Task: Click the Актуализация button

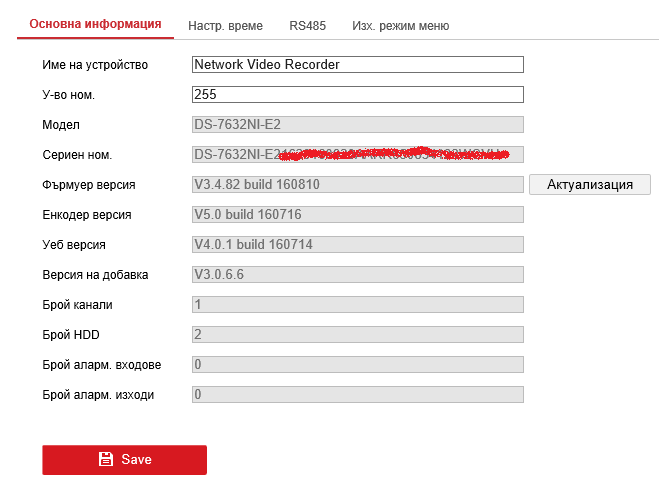Action: point(590,185)
